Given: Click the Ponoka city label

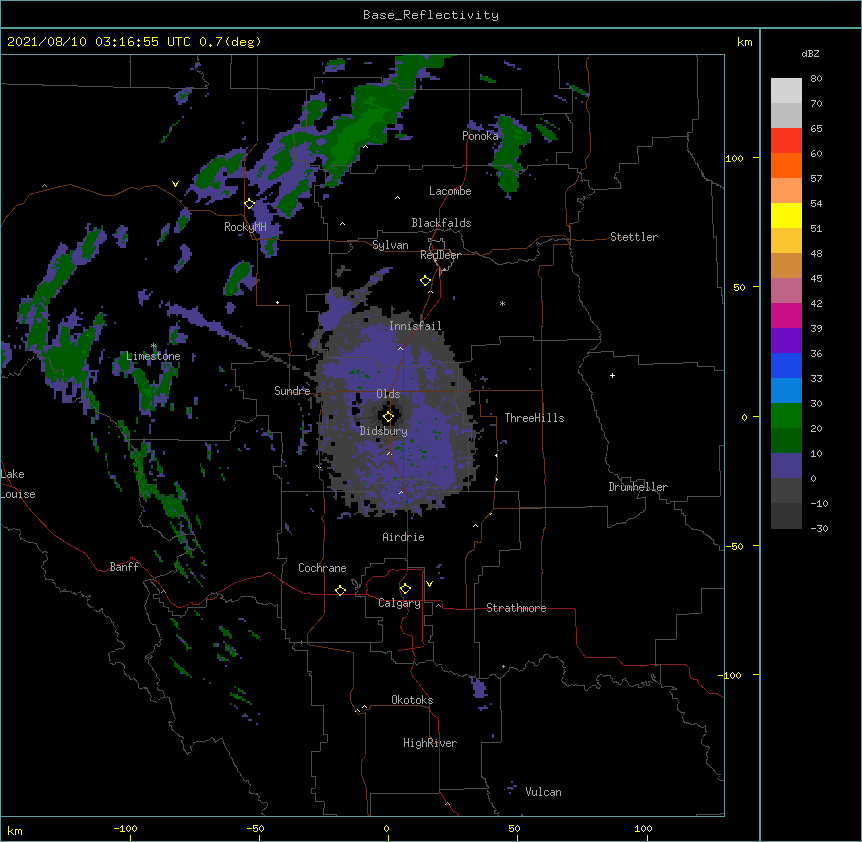Looking at the screenshot, I should pos(480,136).
